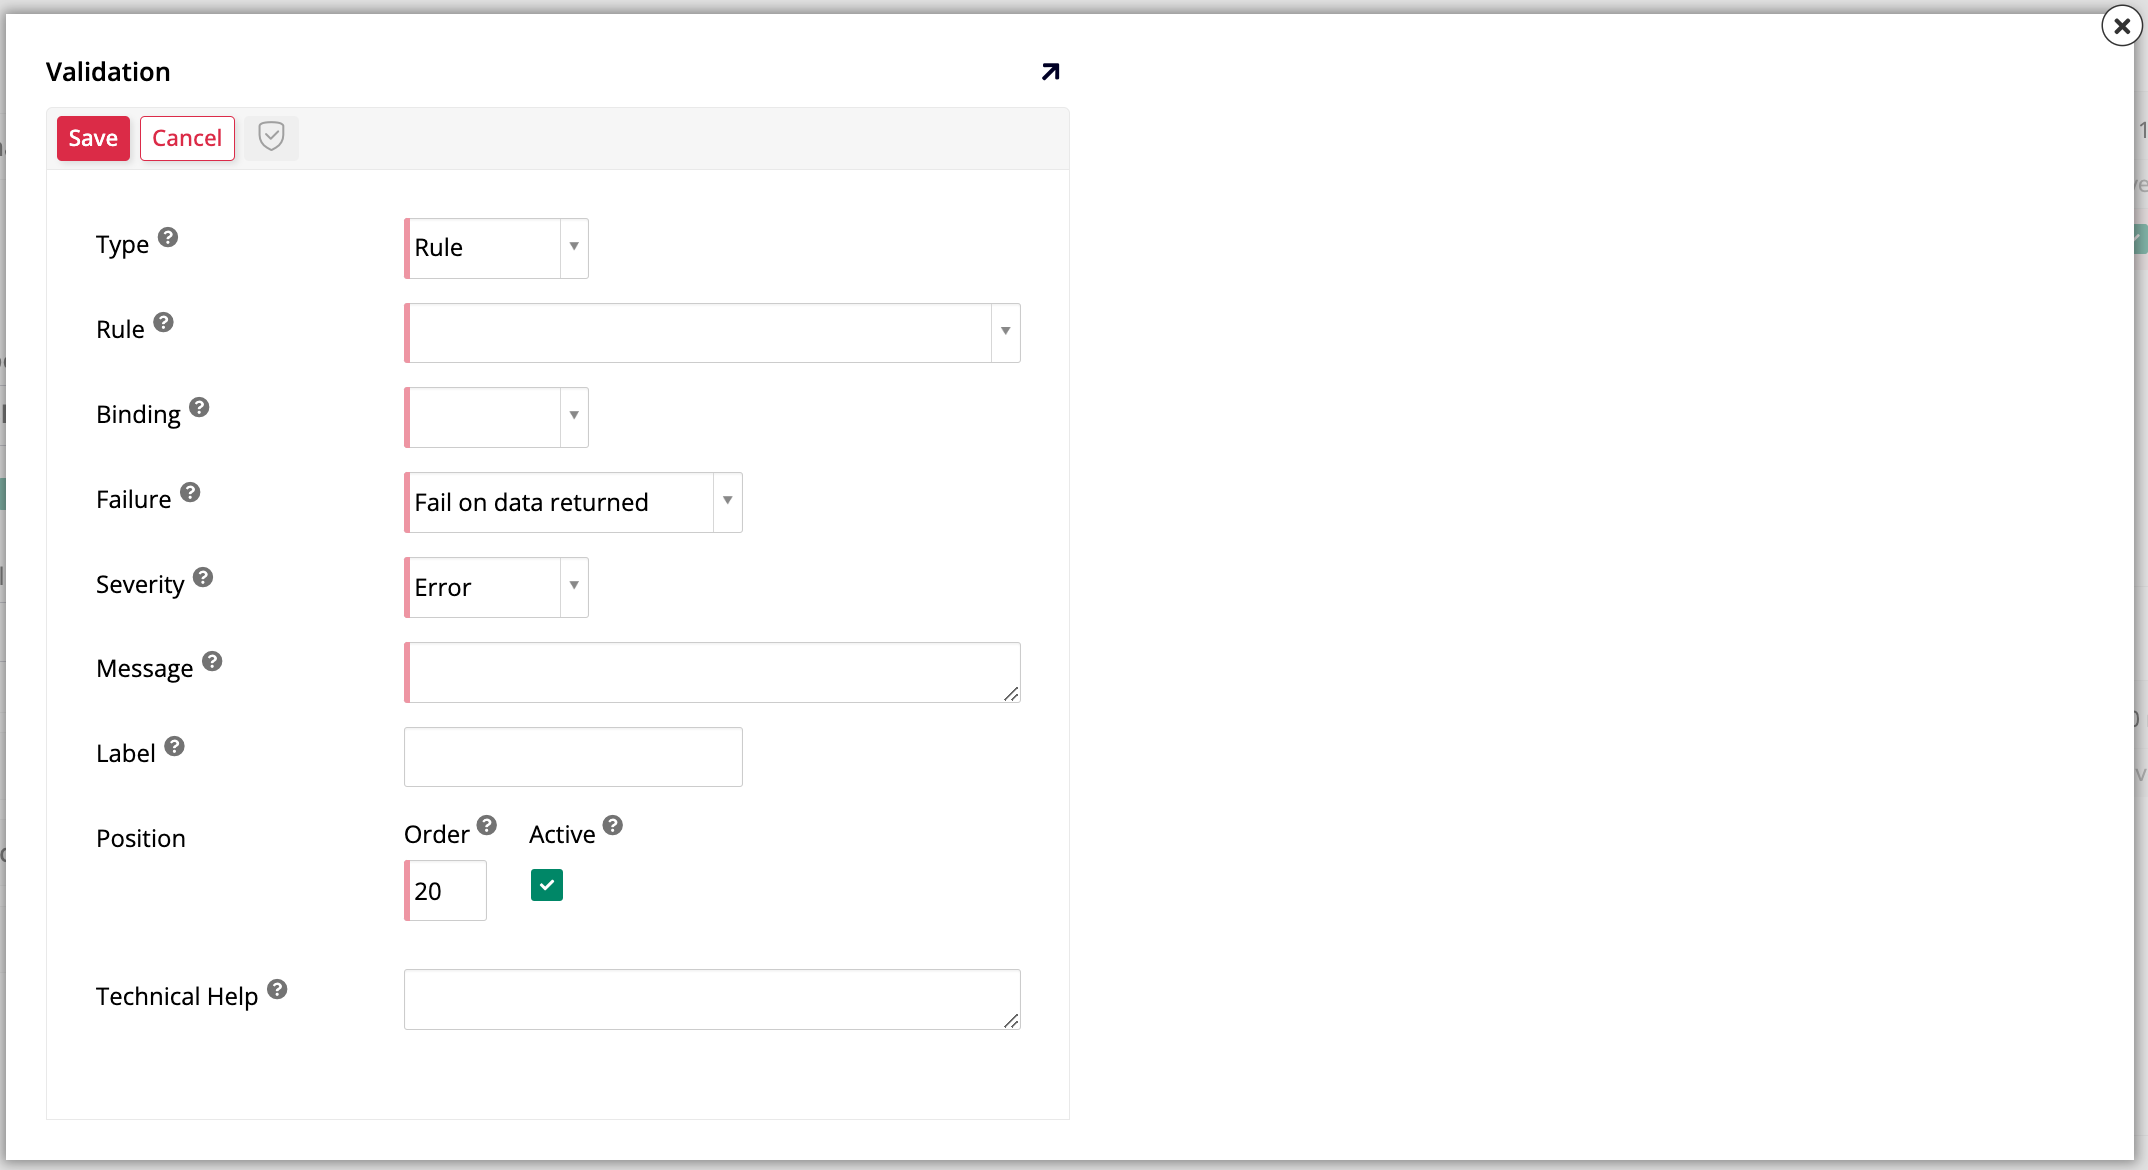Click the shield icon next to Cancel
The height and width of the screenshot is (1170, 2148).
tap(270, 137)
